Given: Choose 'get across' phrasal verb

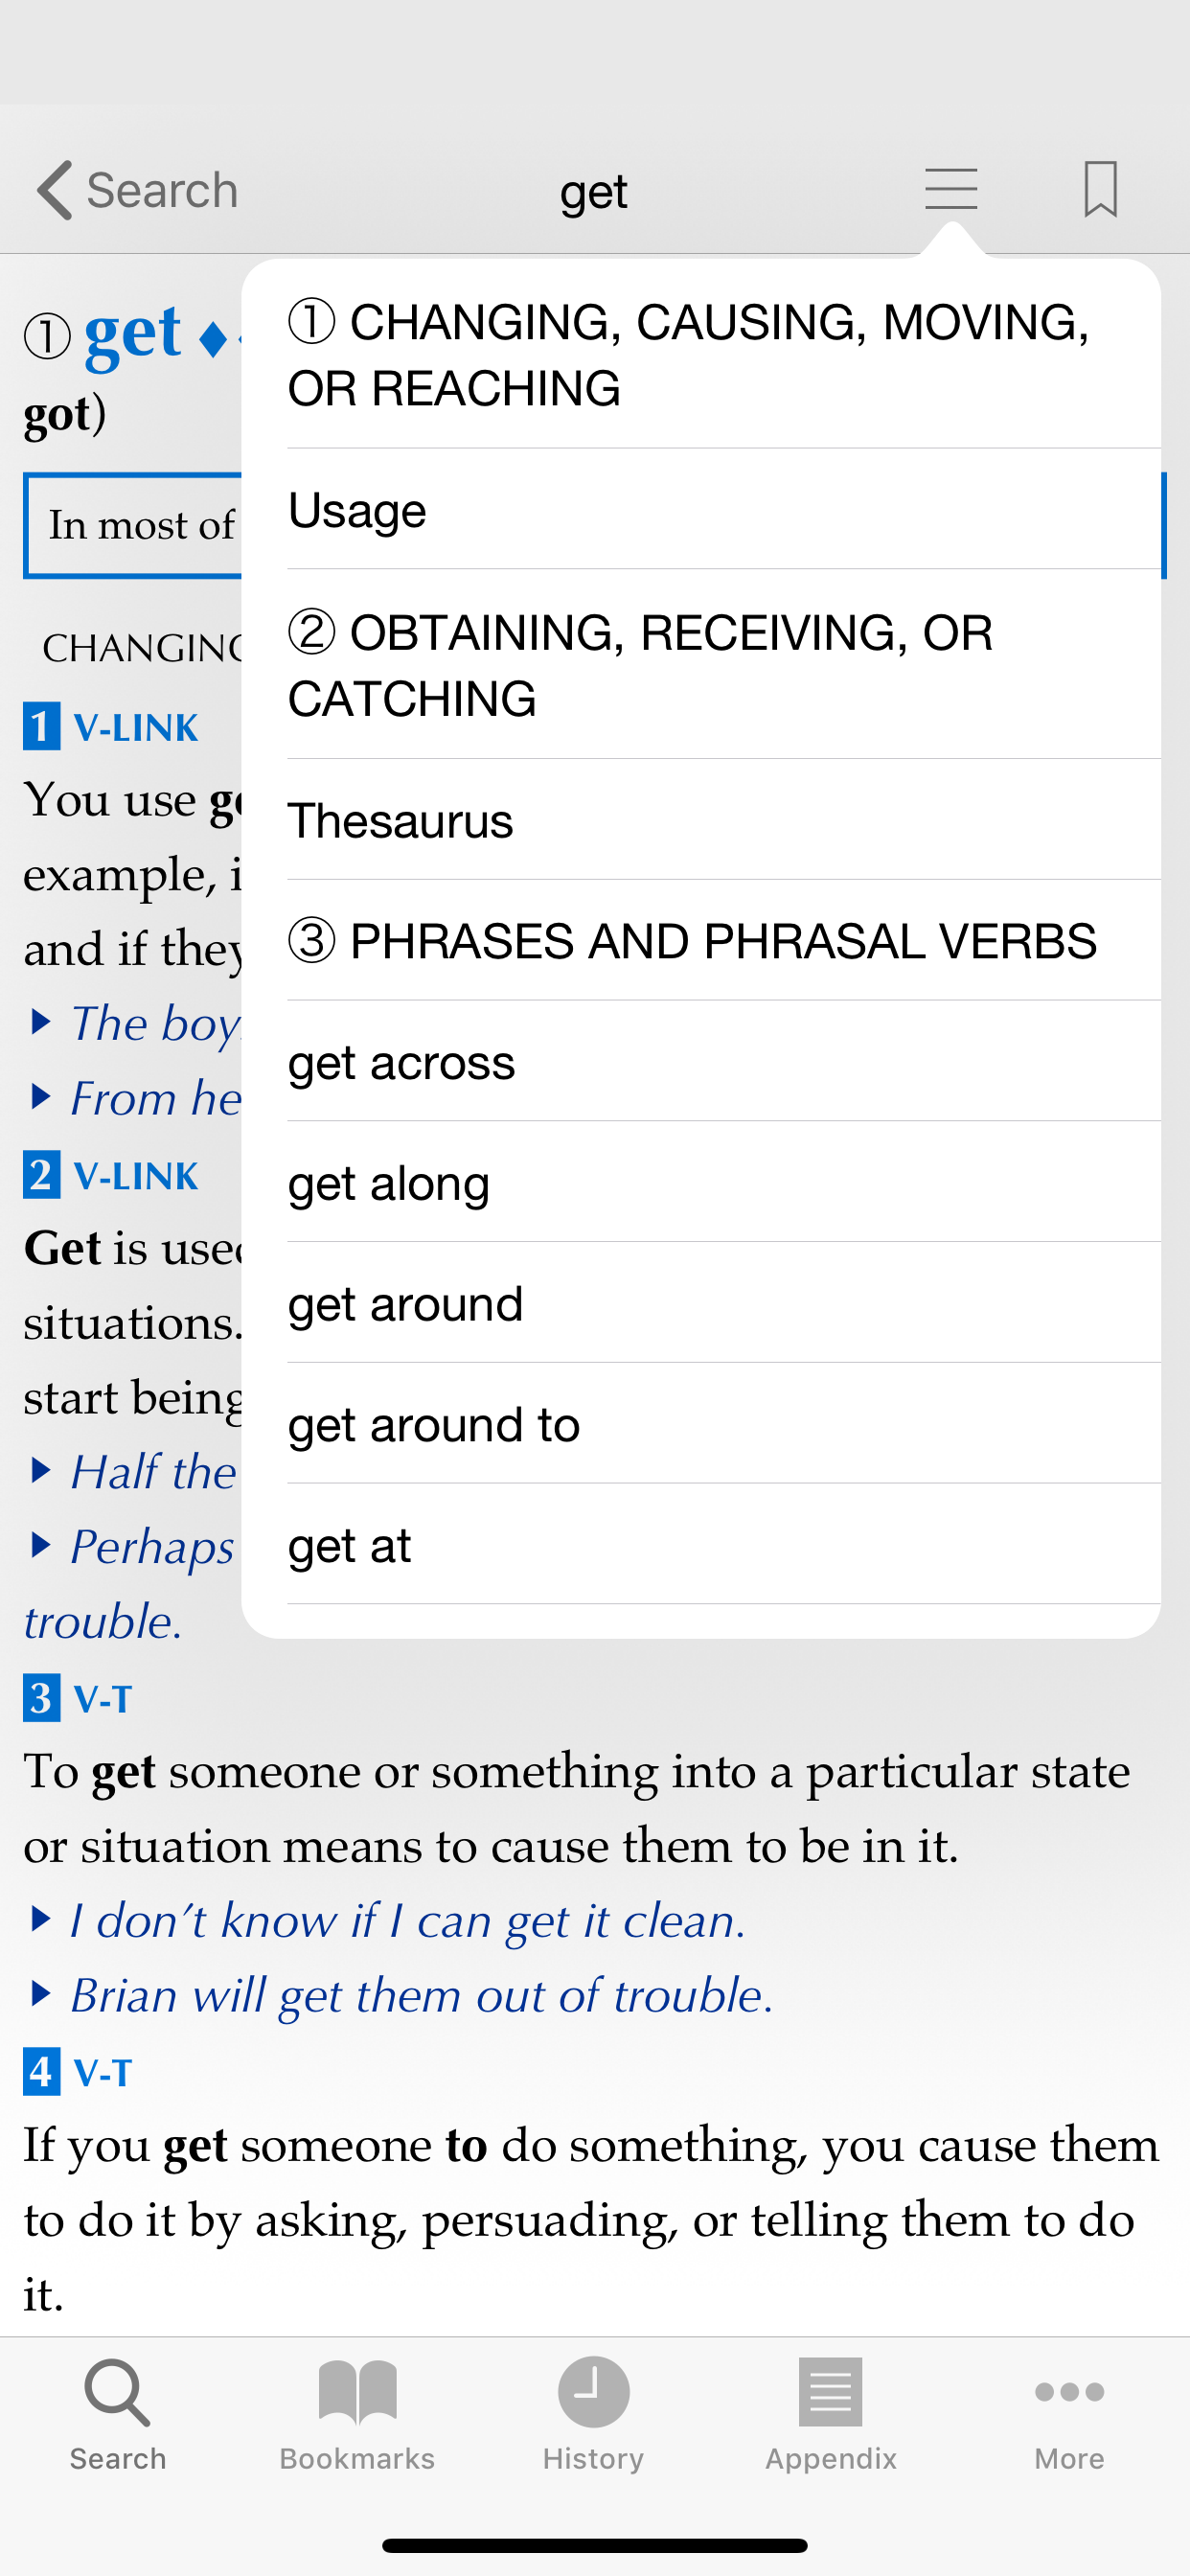Looking at the screenshot, I should pyautogui.click(x=700, y=1062).
